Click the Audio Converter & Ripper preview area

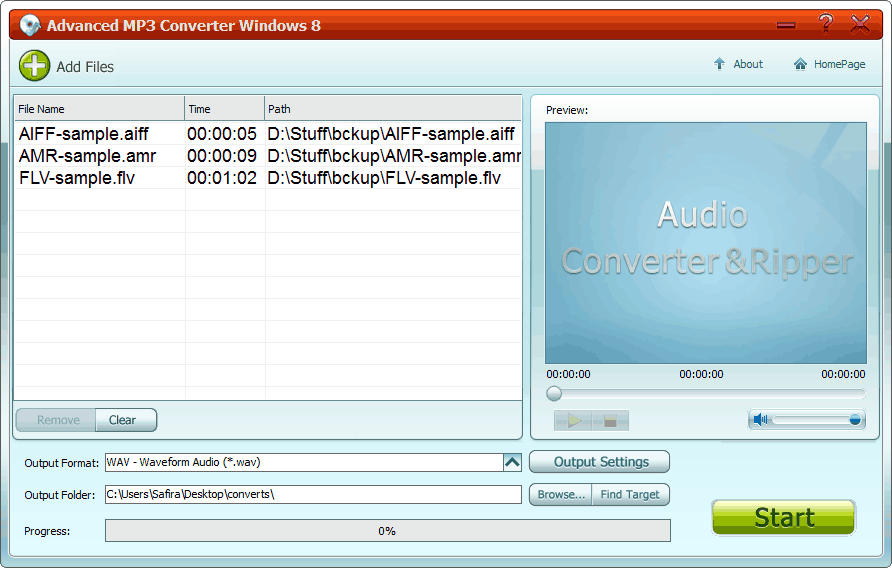705,243
